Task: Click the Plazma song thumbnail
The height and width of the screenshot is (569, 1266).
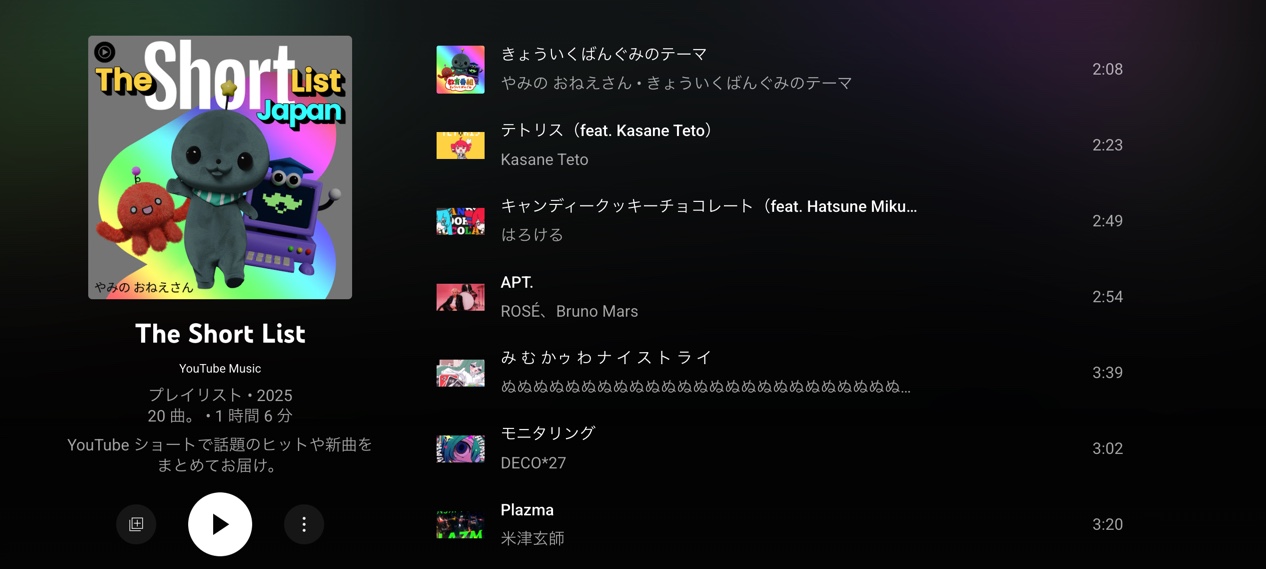Action: coord(460,524)
